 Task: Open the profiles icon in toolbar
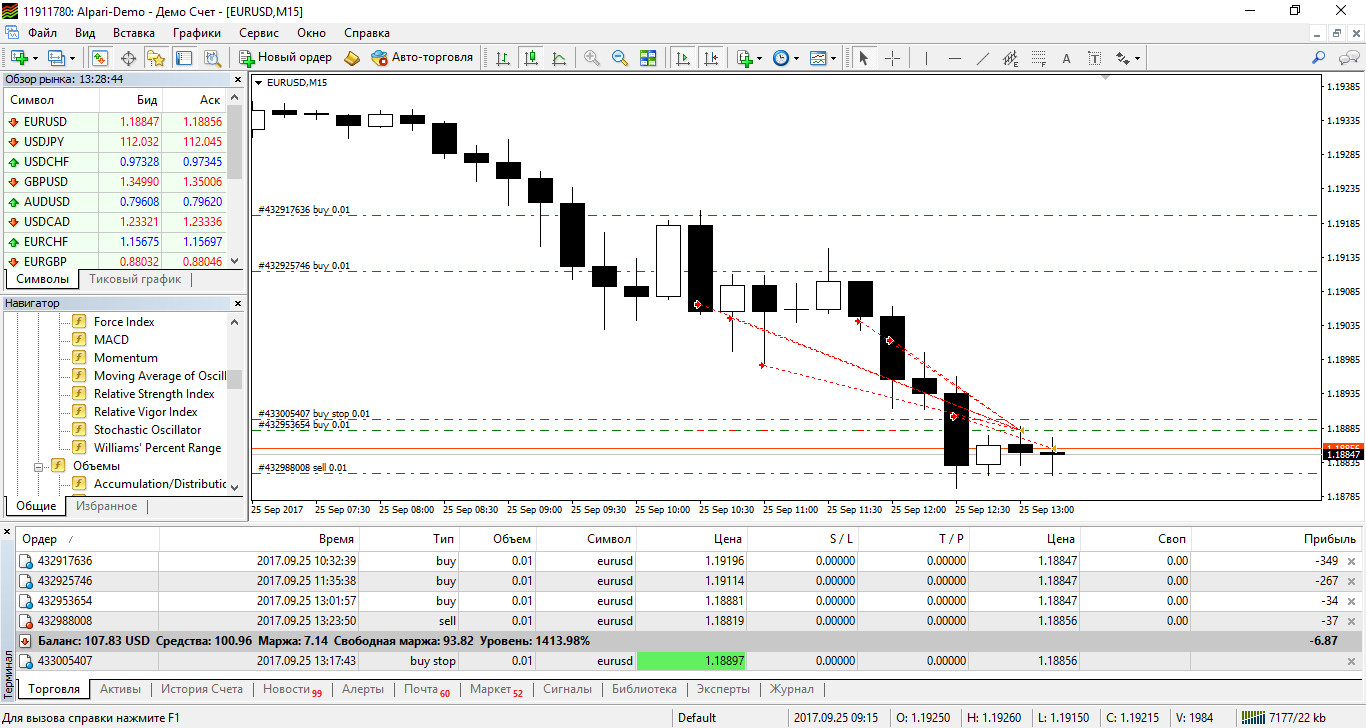pos(56,58)
